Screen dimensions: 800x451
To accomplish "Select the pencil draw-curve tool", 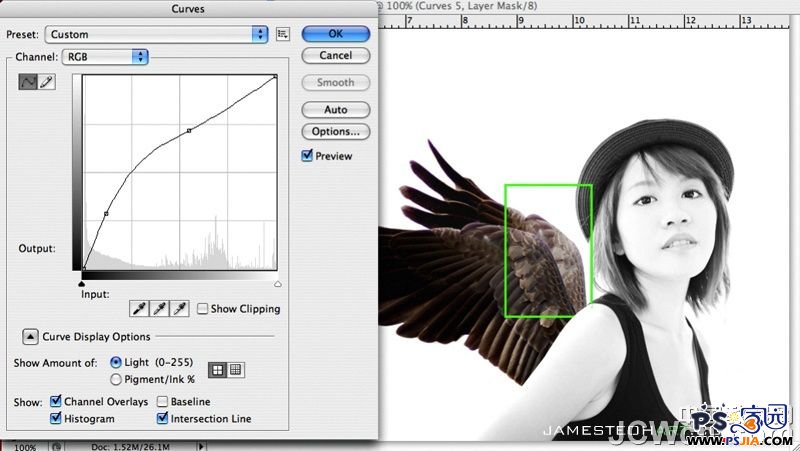I will [46, 82].
